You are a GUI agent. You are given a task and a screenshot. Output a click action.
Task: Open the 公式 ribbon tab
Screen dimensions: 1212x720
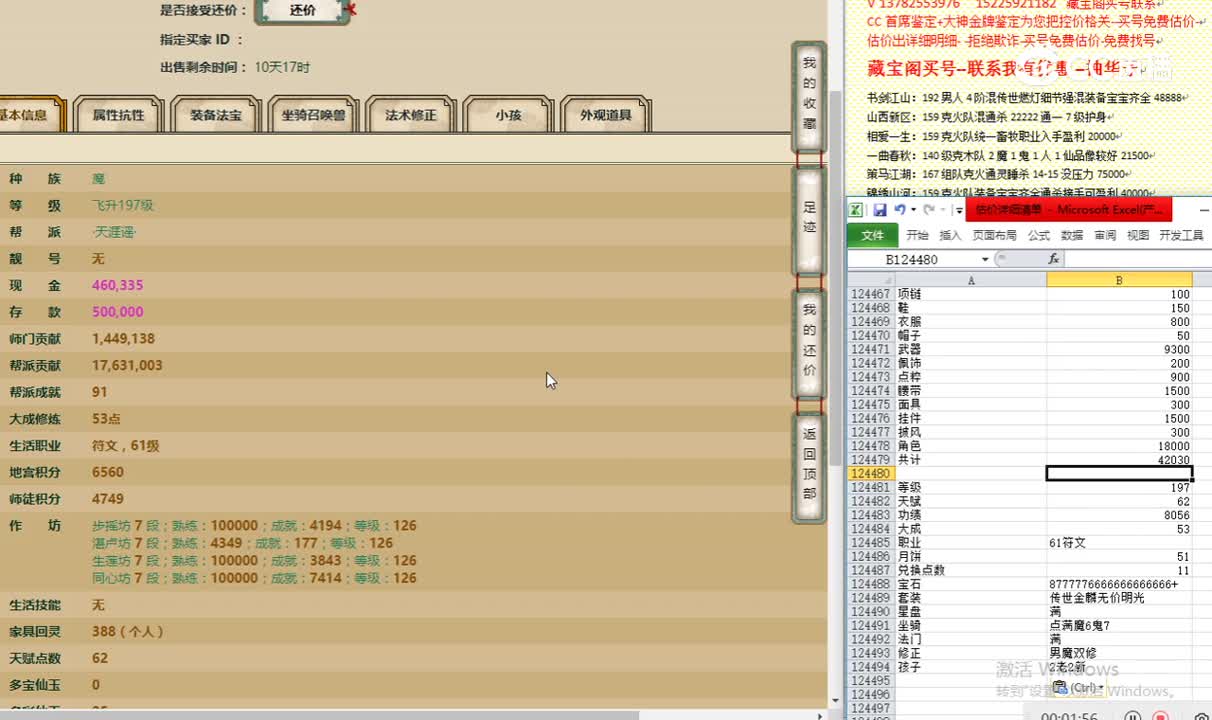[x=1039, y=235]
